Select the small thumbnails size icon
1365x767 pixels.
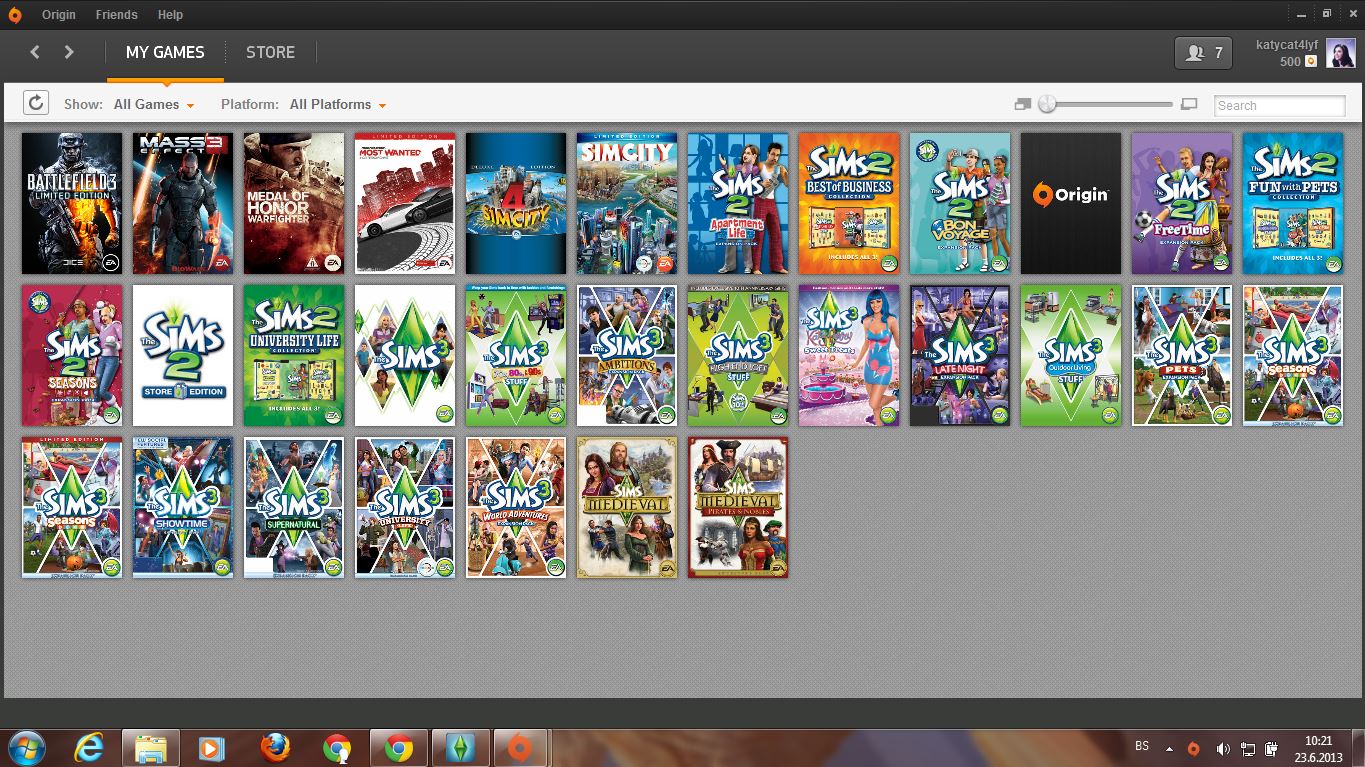[1022, 104]
